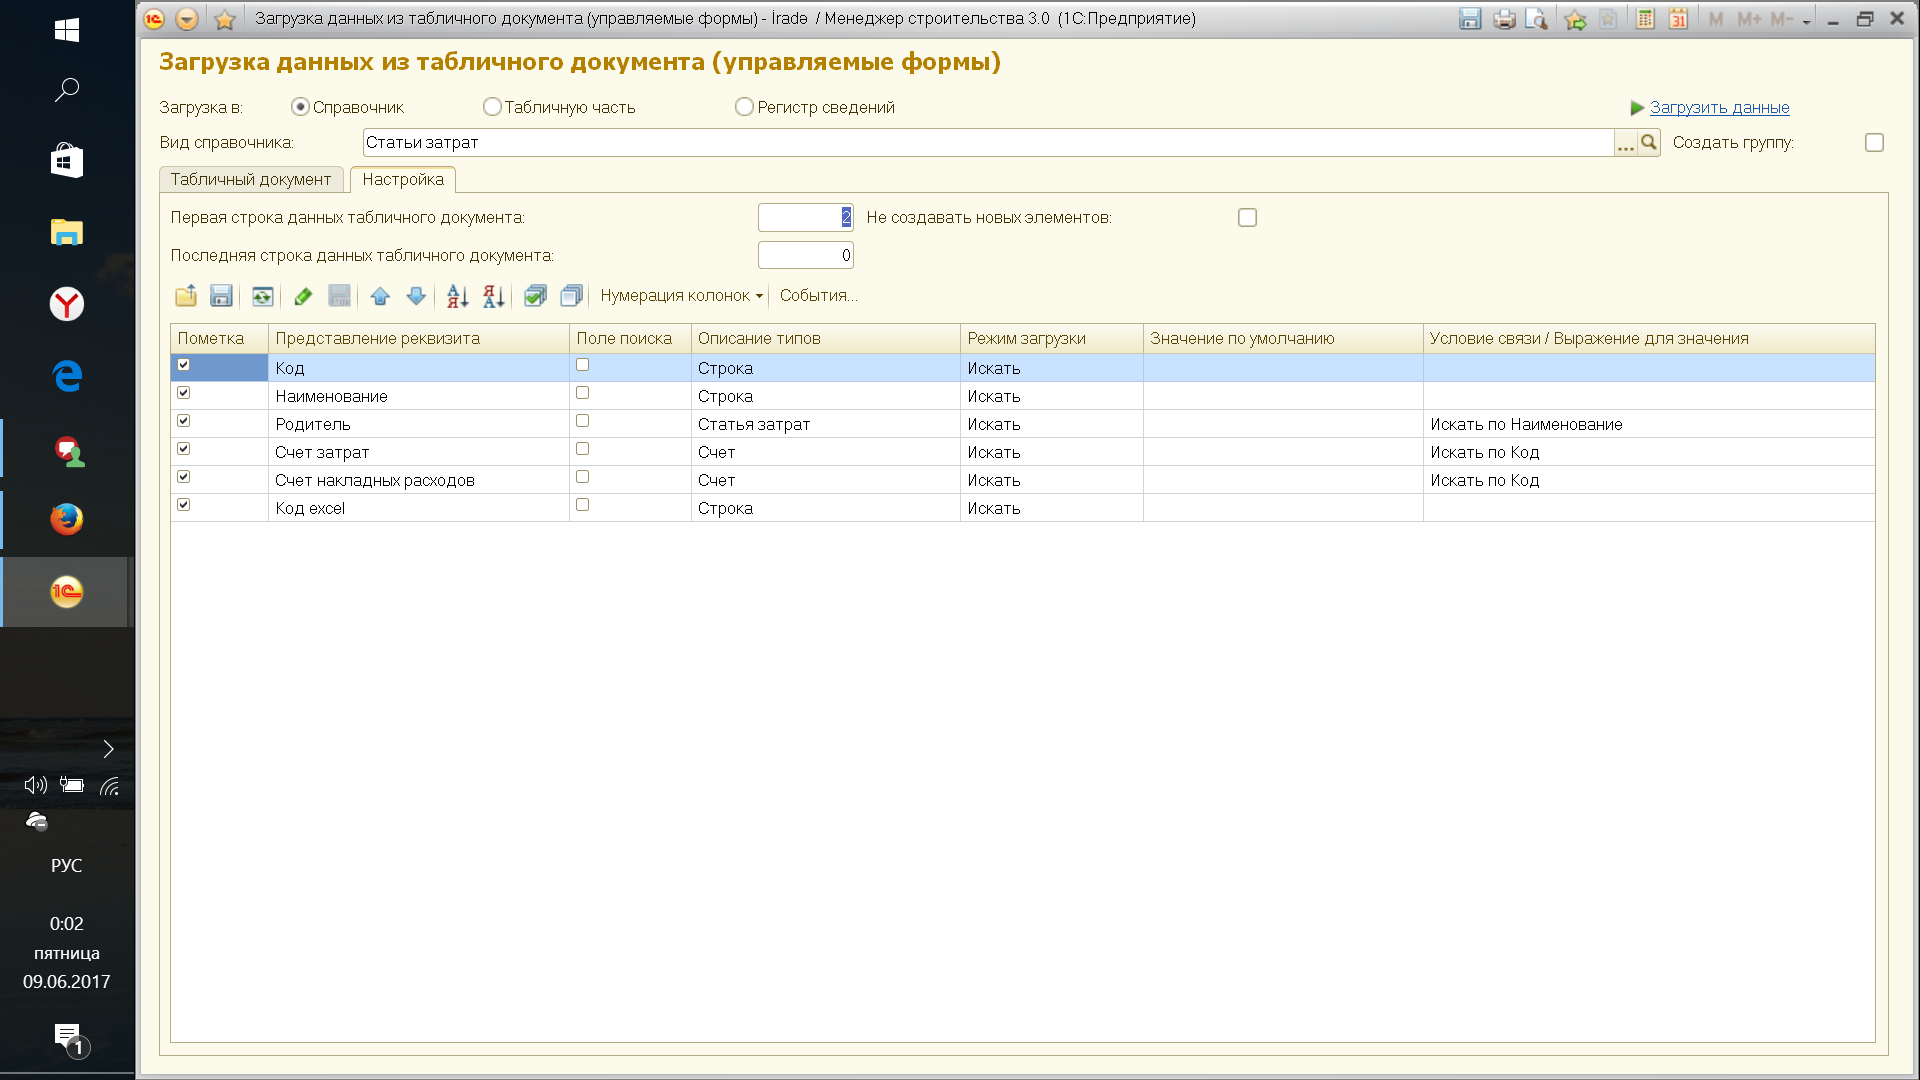Select the Справочник radio button

(300, 107)
